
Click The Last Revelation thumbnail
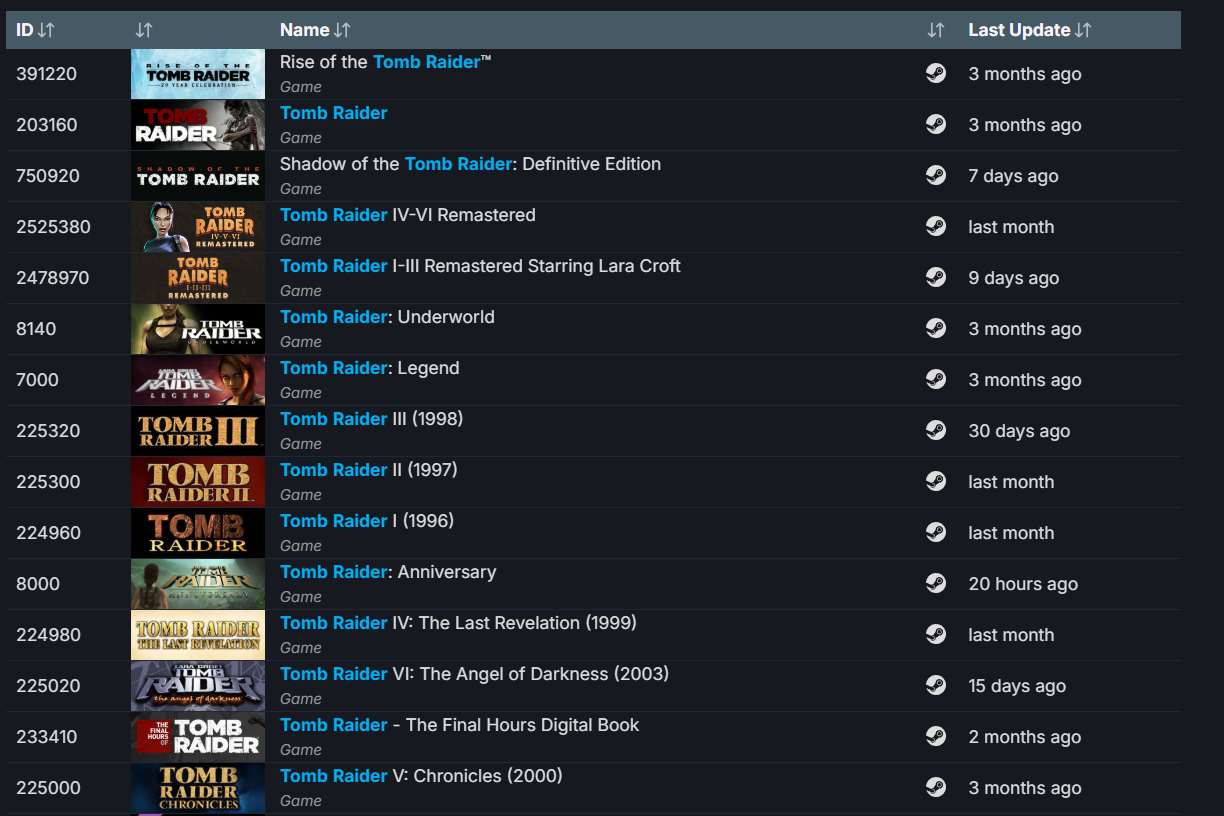tap(198, 635)
